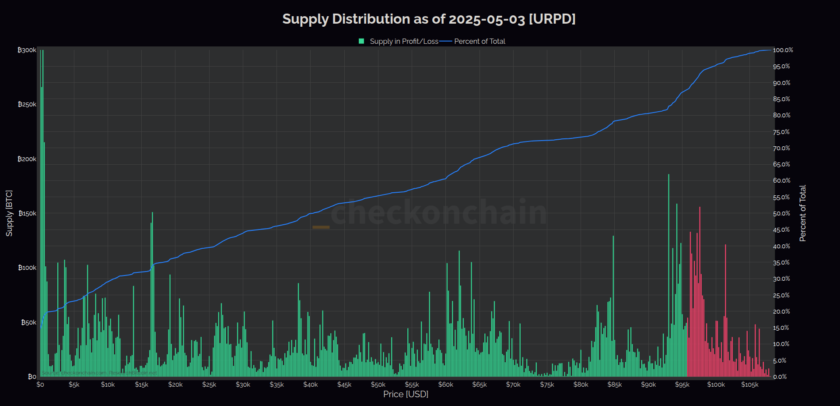Click the $75k tick label on x-axis
Screen dimensions: 840x406
pos(547,384)
